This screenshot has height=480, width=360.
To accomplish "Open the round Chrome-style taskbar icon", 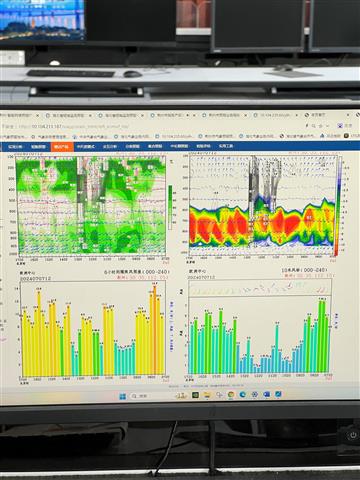I will point(231,395).
